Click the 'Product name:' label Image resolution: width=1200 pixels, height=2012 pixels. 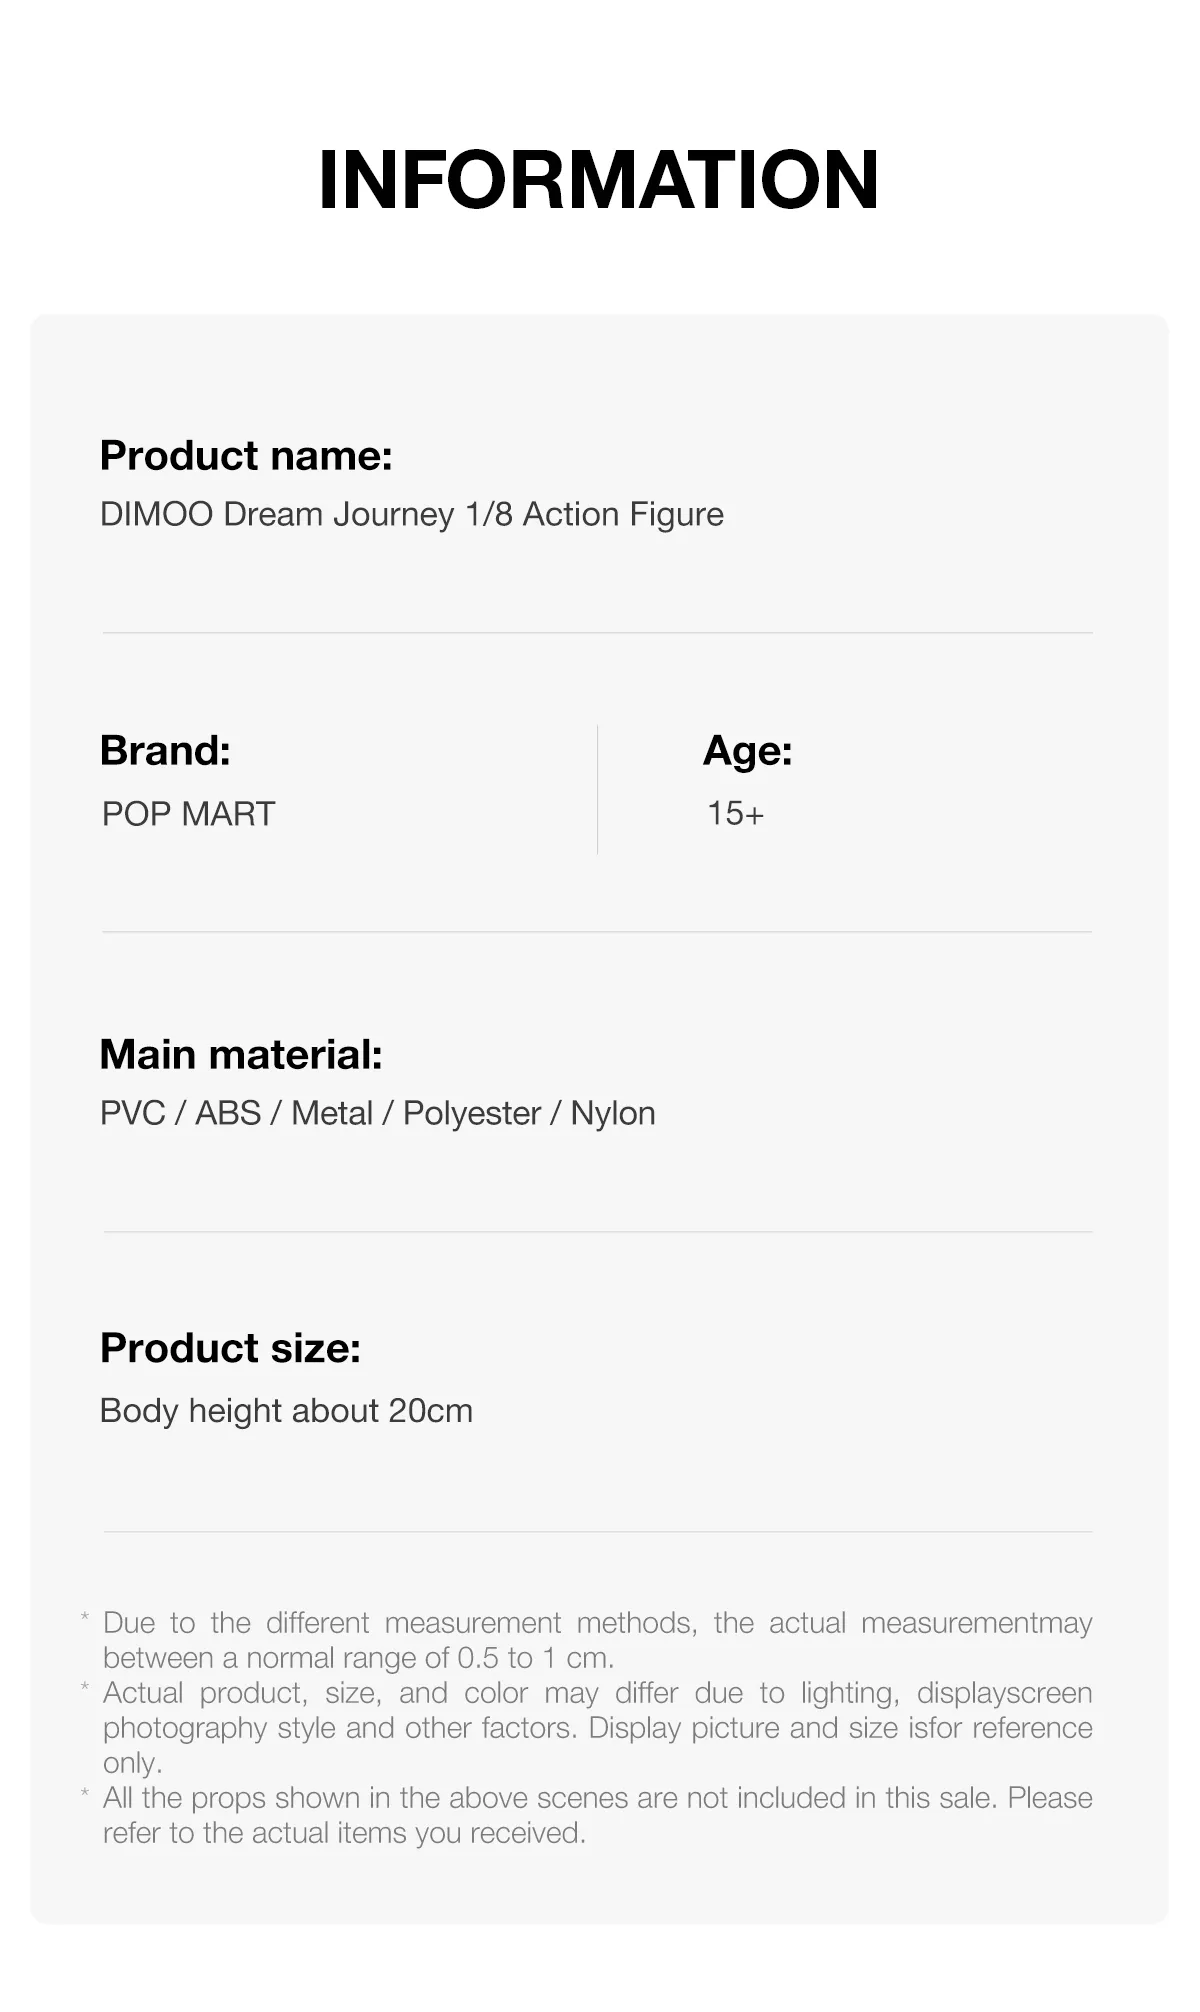click(x=246, y=456)
